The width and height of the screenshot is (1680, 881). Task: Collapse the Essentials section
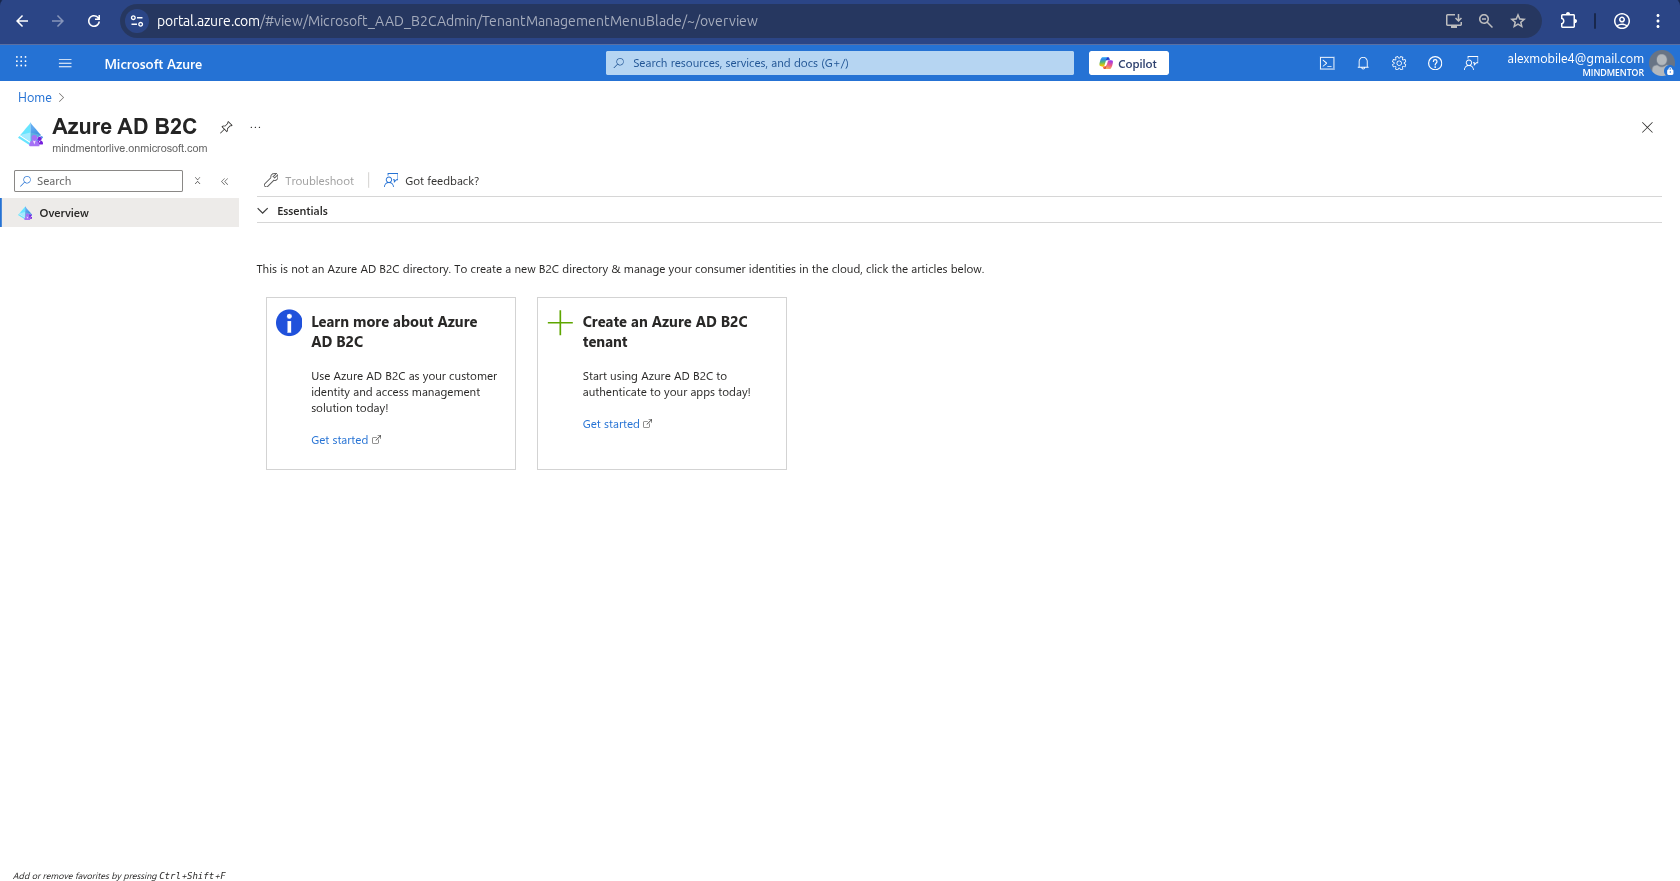[x=263, y=211]
